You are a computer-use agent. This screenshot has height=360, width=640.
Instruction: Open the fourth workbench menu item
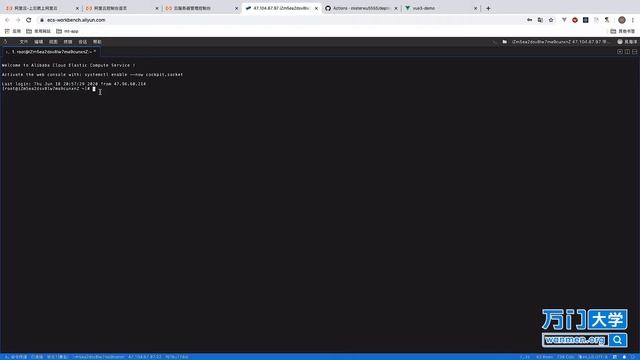[x=68, y=42]
